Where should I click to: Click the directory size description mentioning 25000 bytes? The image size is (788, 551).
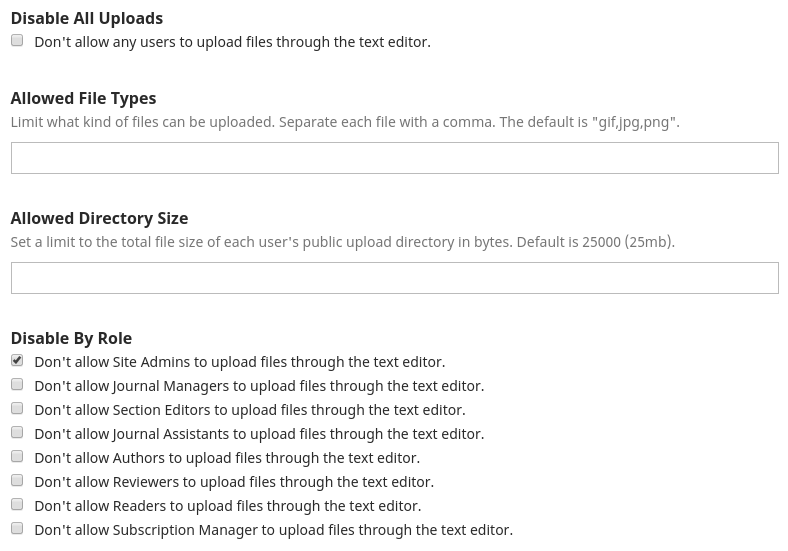tap(342, 242)
